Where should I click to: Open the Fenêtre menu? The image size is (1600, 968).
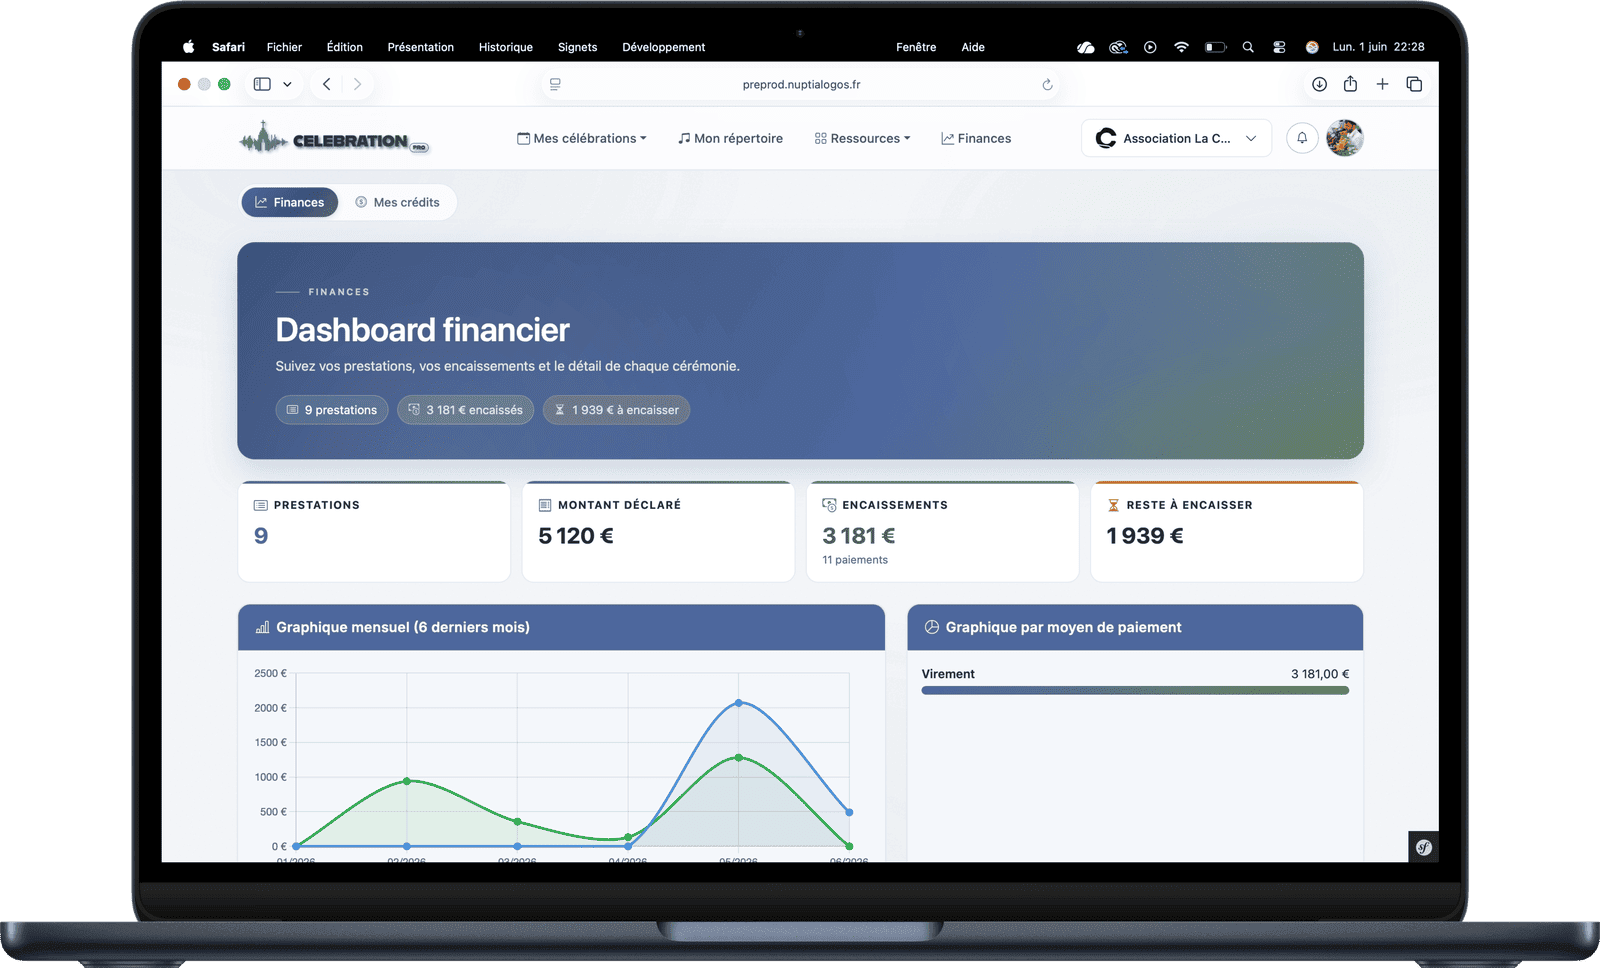[x=916, y=47]
